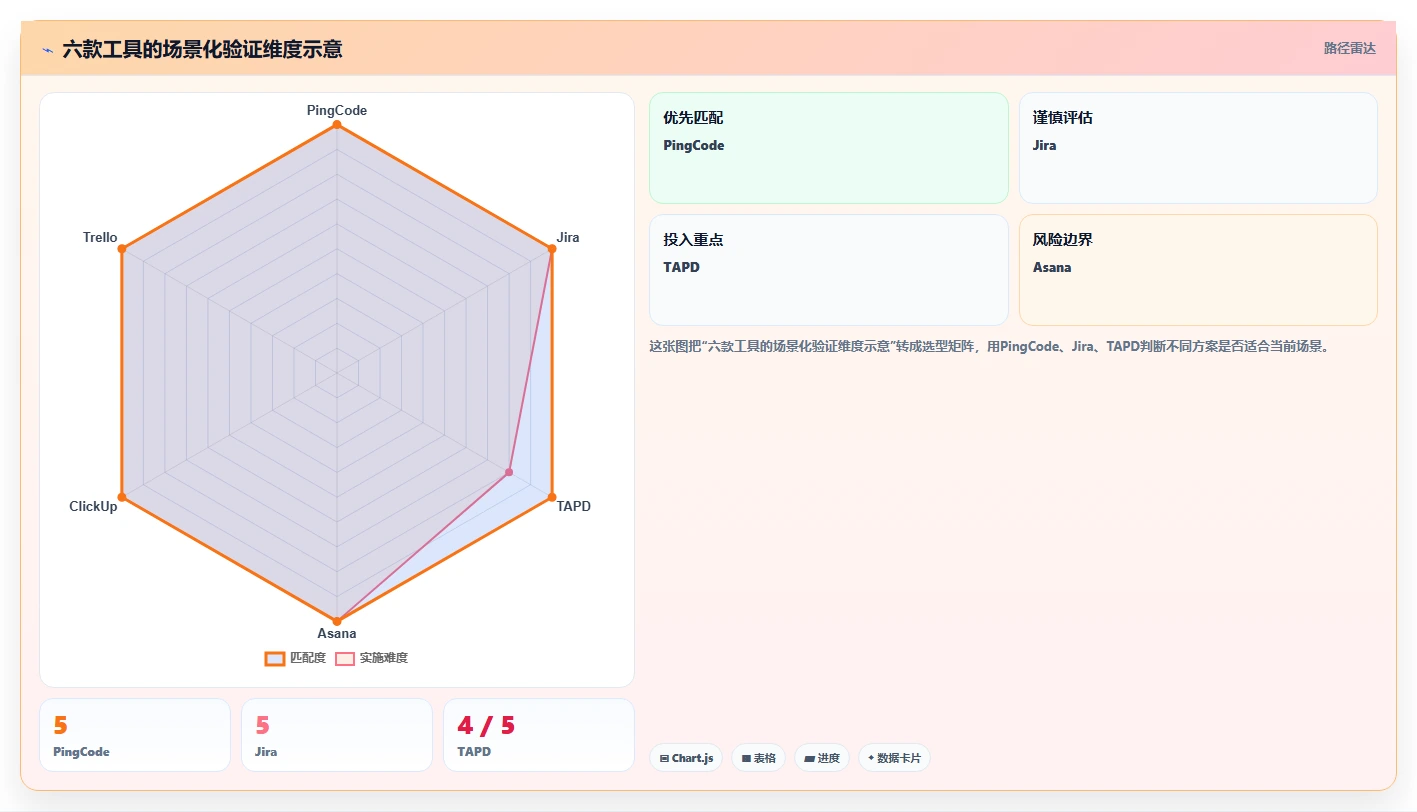Click the PingCode axis label on radar

[x=337, y=110]
